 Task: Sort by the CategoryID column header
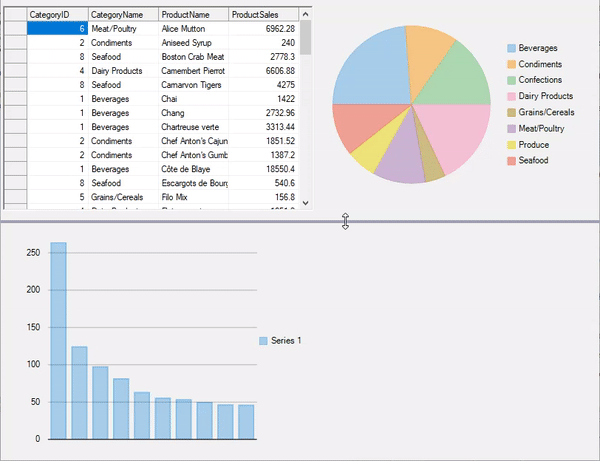click(x=57, y=15)
